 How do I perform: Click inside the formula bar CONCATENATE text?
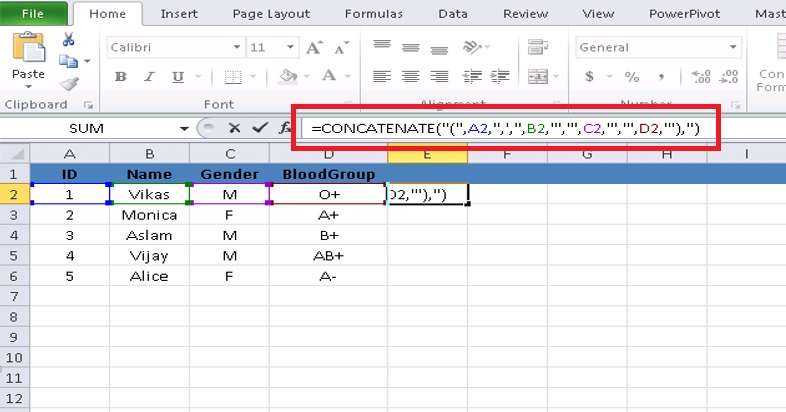coord(505,128)
